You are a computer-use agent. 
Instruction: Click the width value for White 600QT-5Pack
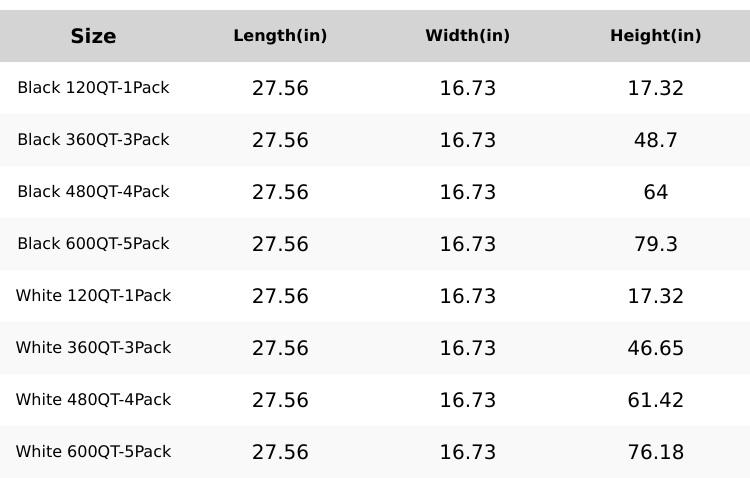pyautogui.click(x=467, y=452)
